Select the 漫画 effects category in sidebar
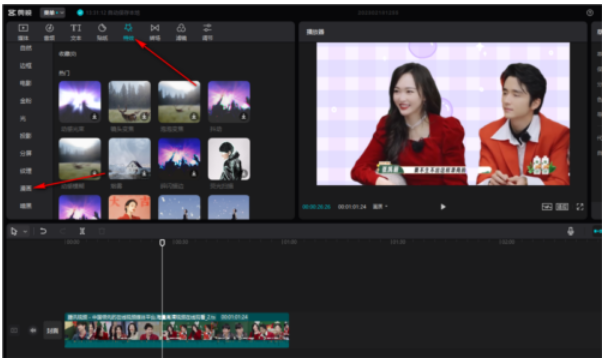Viewport: 608px width, 360px height. [26, 188]
